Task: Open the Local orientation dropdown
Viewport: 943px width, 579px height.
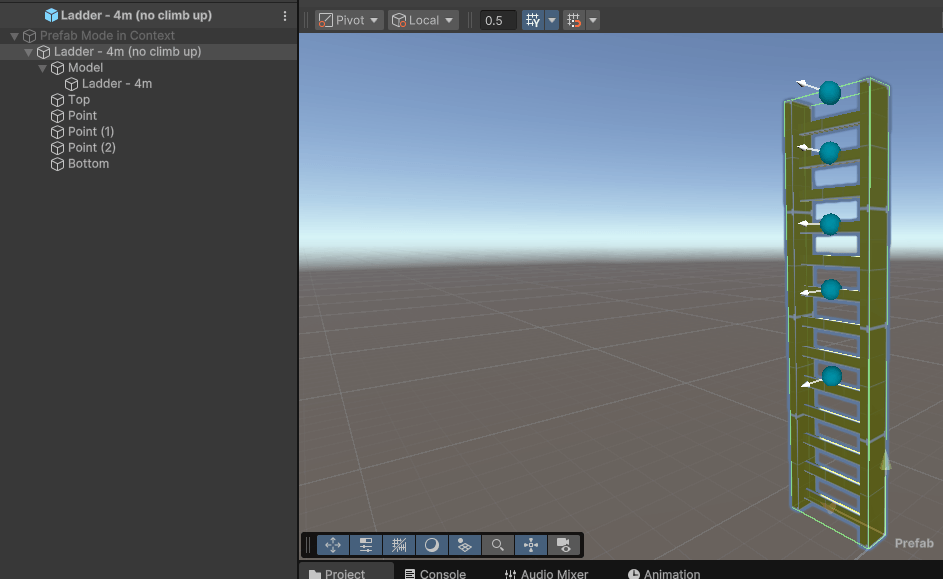Action: click(423, 20)
